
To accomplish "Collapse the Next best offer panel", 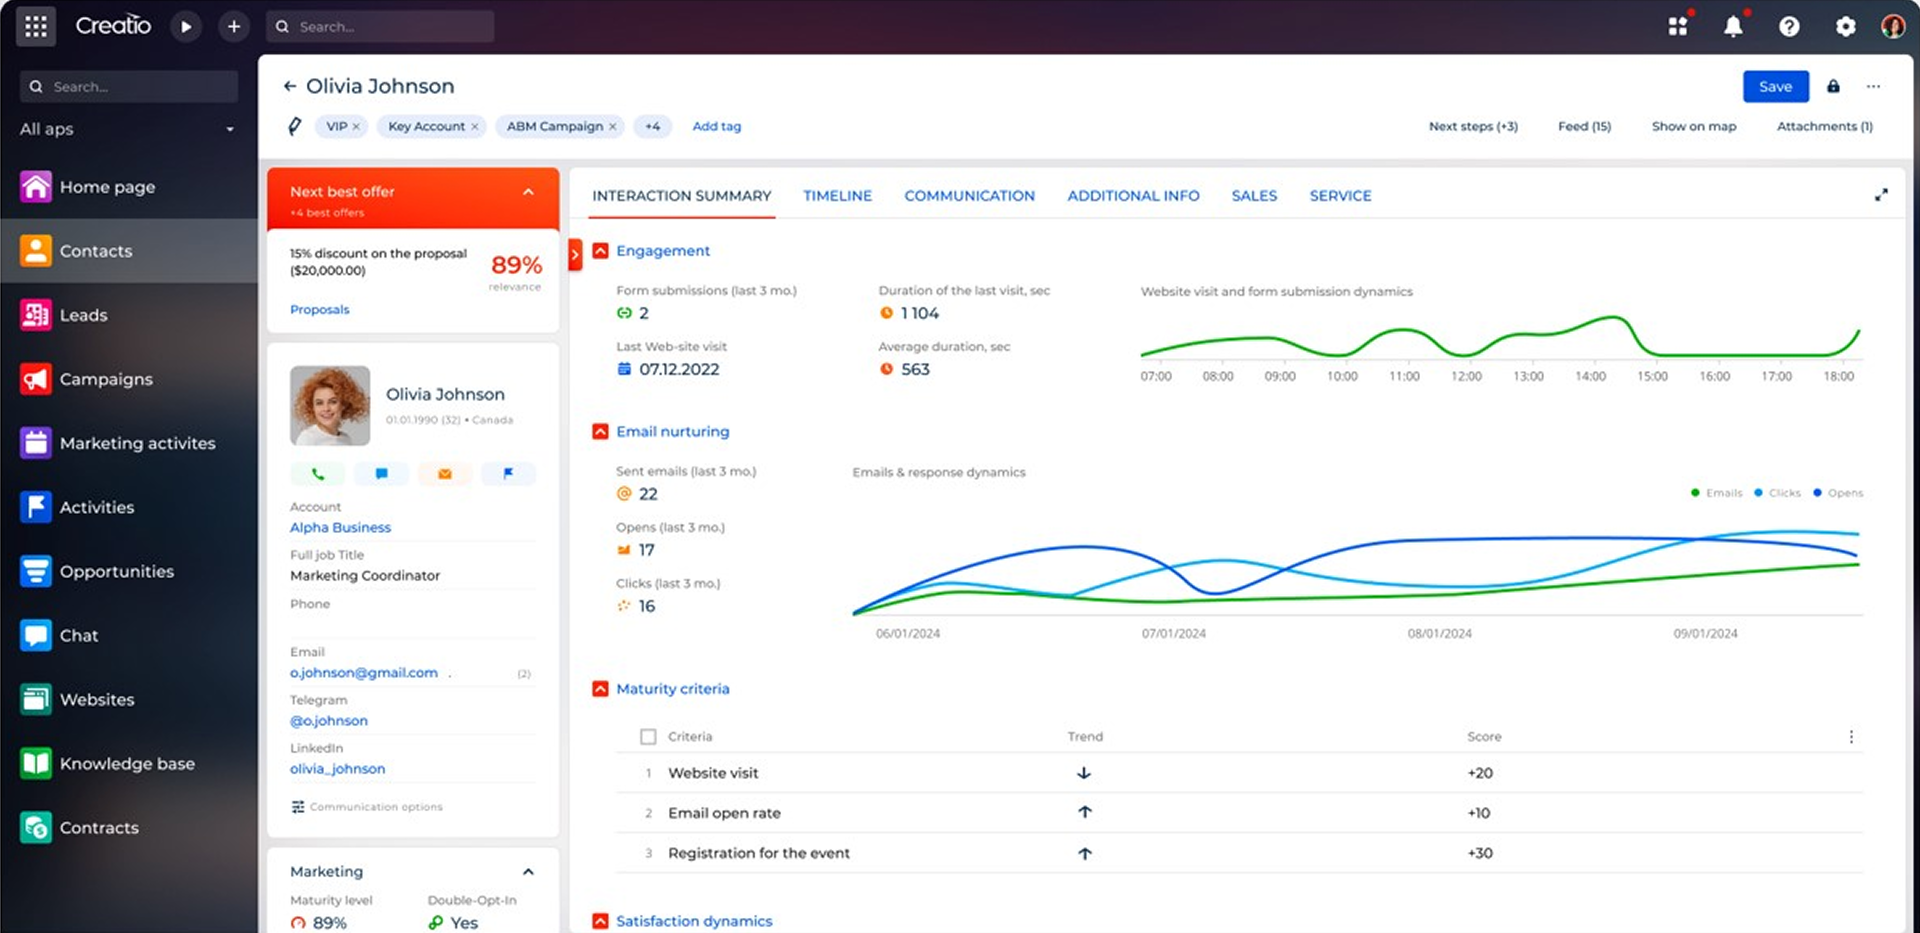I will pos(528,192).
